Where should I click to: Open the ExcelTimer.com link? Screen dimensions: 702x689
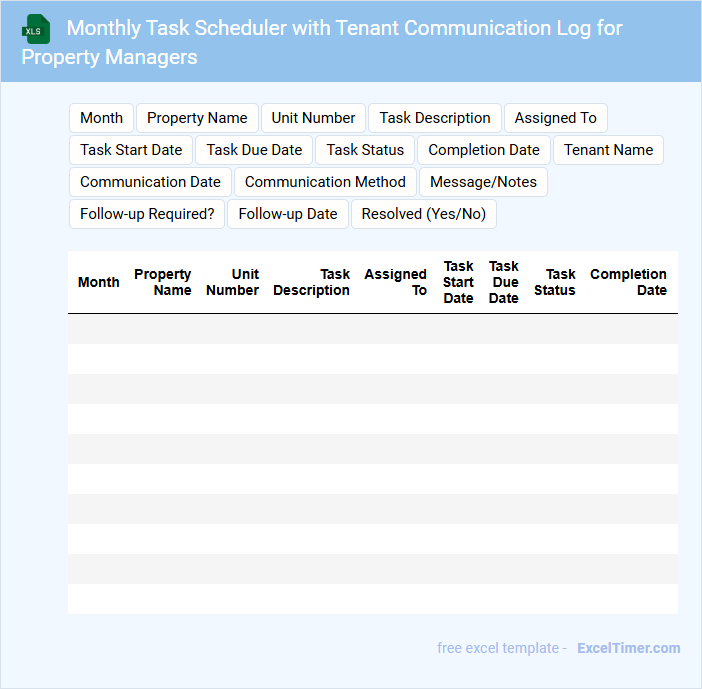(x=629, y=648)
